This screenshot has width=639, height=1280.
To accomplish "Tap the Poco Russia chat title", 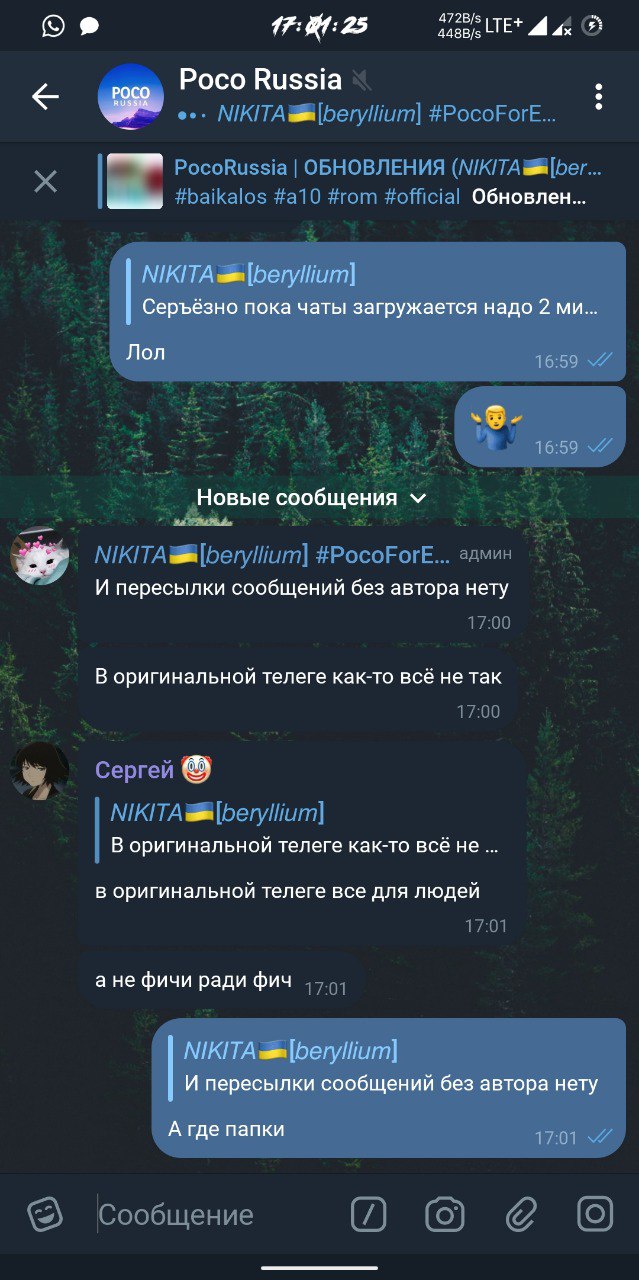I will (260, 79).
